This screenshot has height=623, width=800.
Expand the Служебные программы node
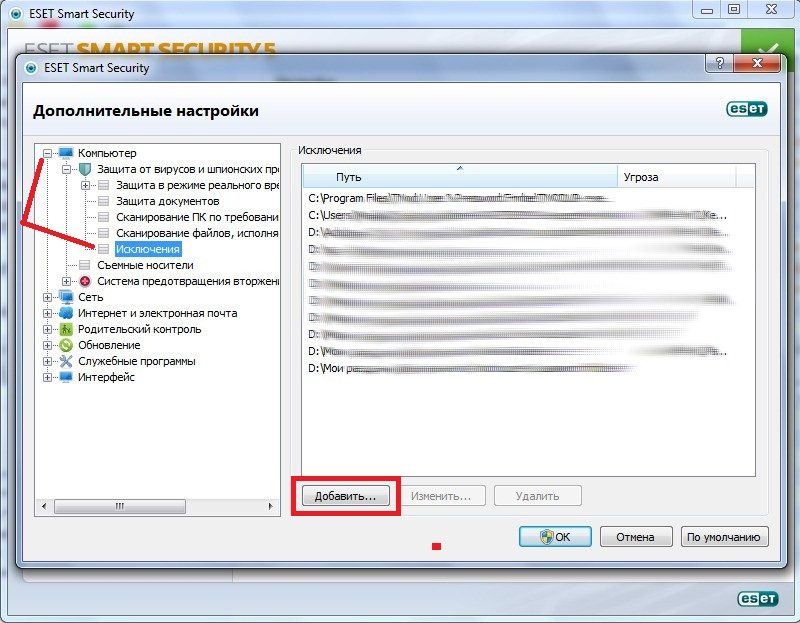[47, 361]
